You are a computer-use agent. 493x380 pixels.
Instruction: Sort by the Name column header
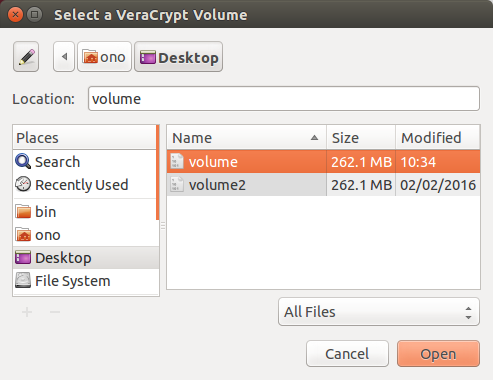coord(246,137)
